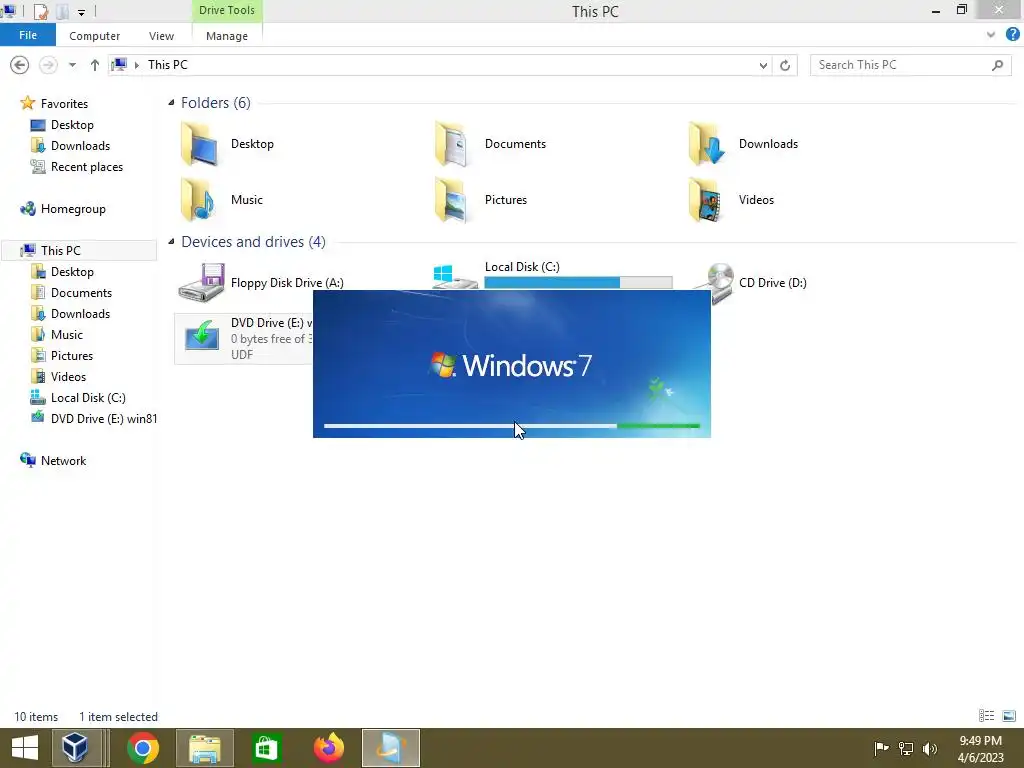Open Windows Store from taskbar
Screen dimensions: 1024x768
(x=266, y=748)
